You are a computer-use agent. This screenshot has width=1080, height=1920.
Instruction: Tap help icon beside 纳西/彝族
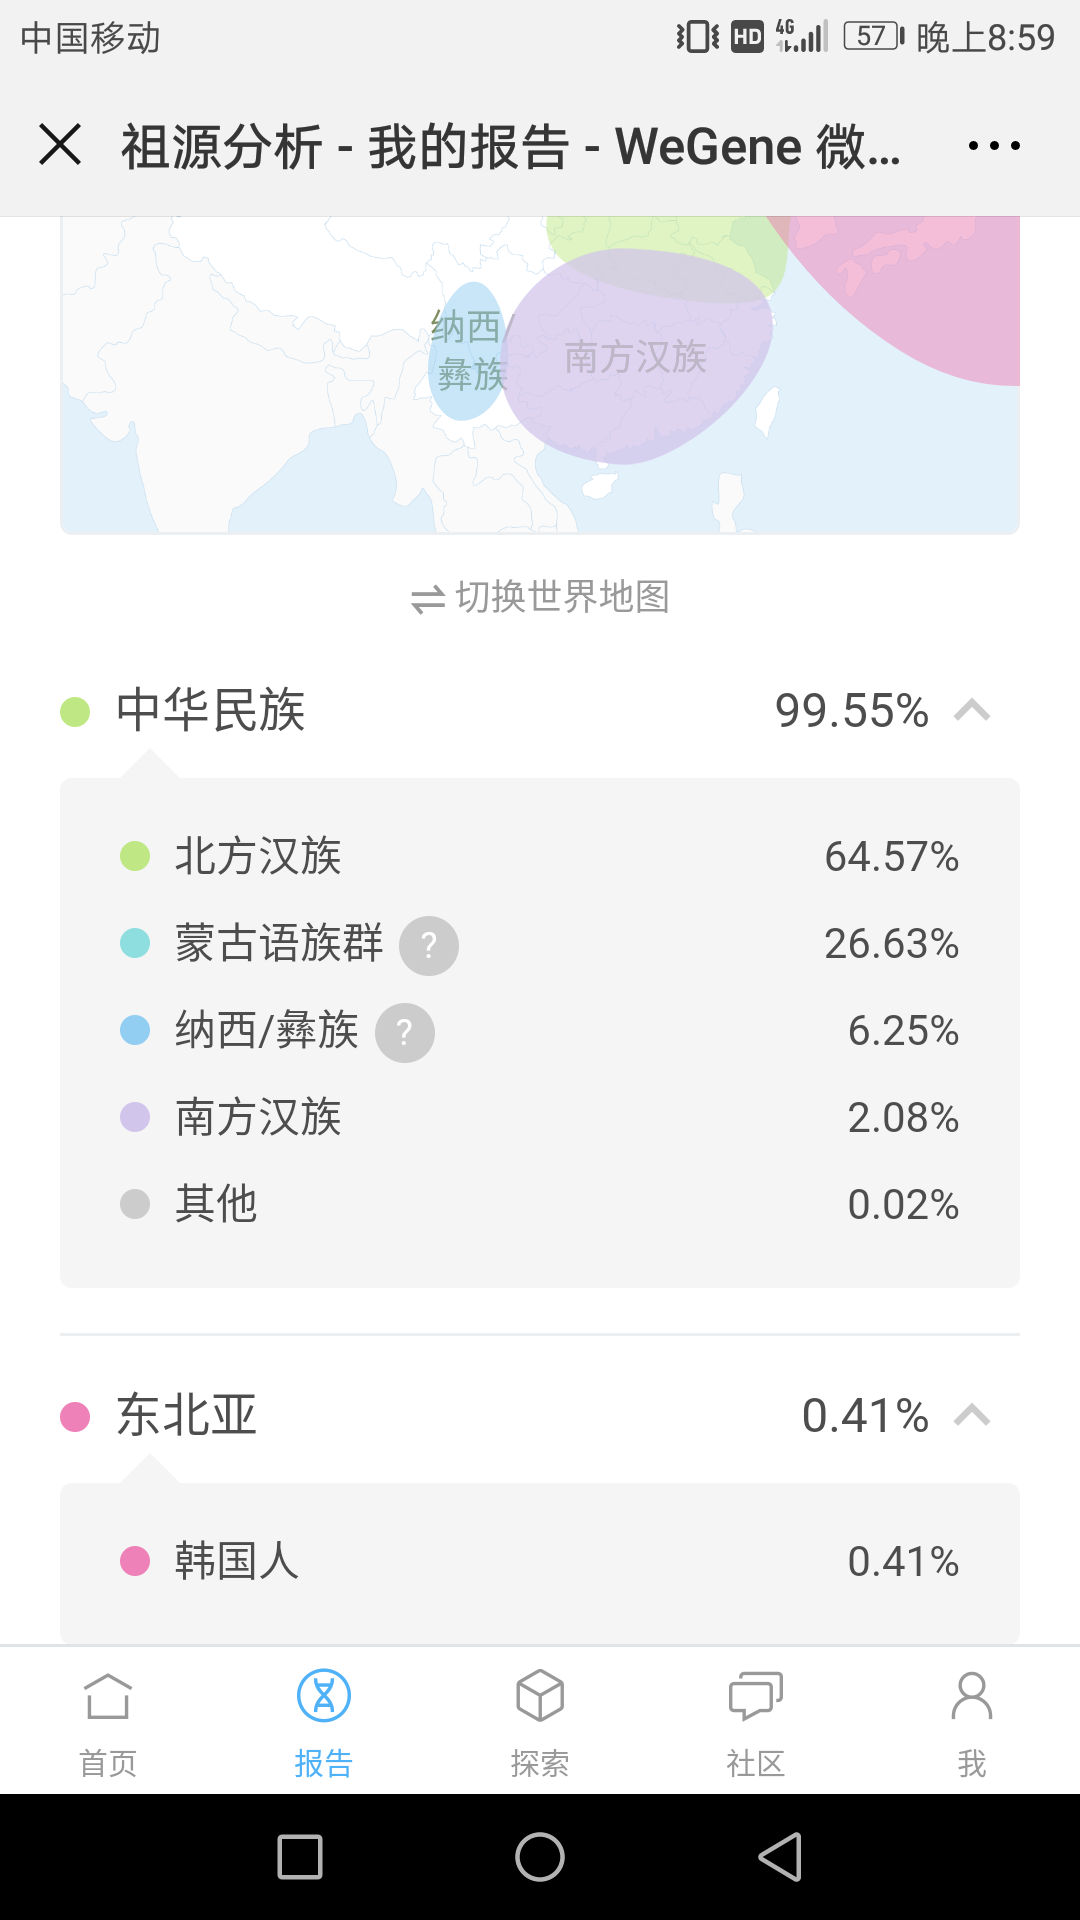click(x=405, y=1032)
